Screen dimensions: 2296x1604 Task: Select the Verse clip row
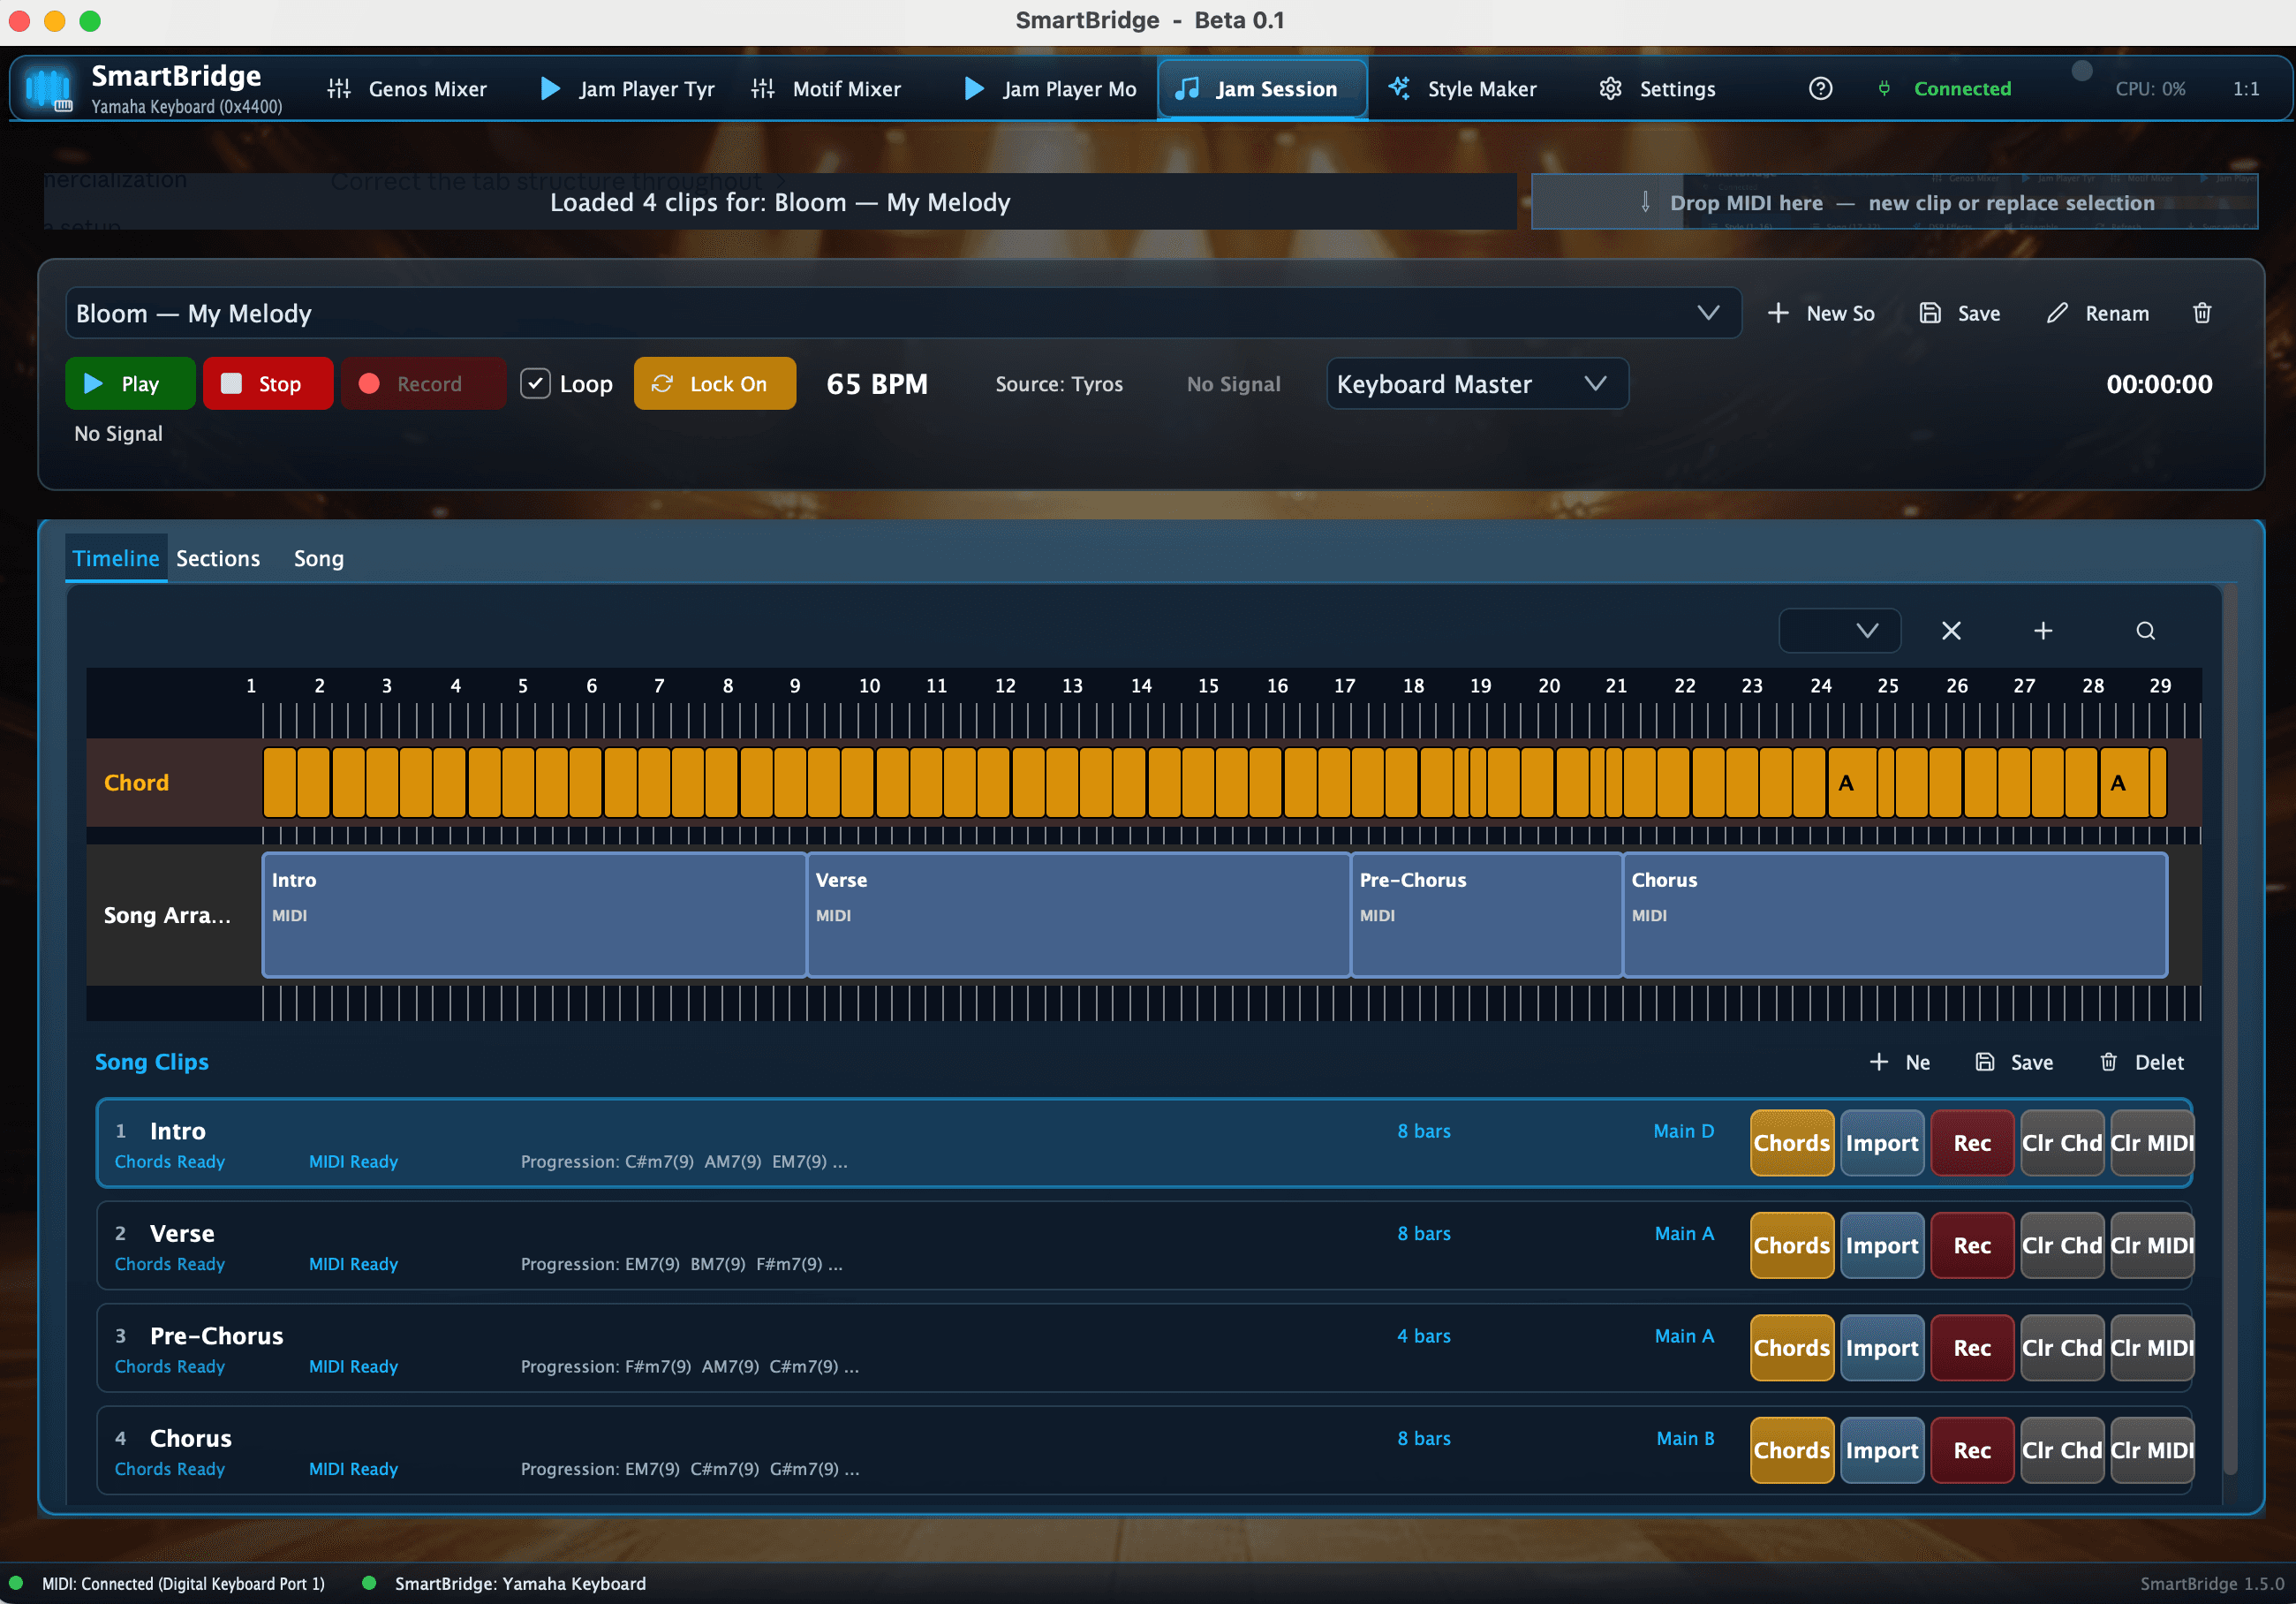click(x=1144, y=1245)
